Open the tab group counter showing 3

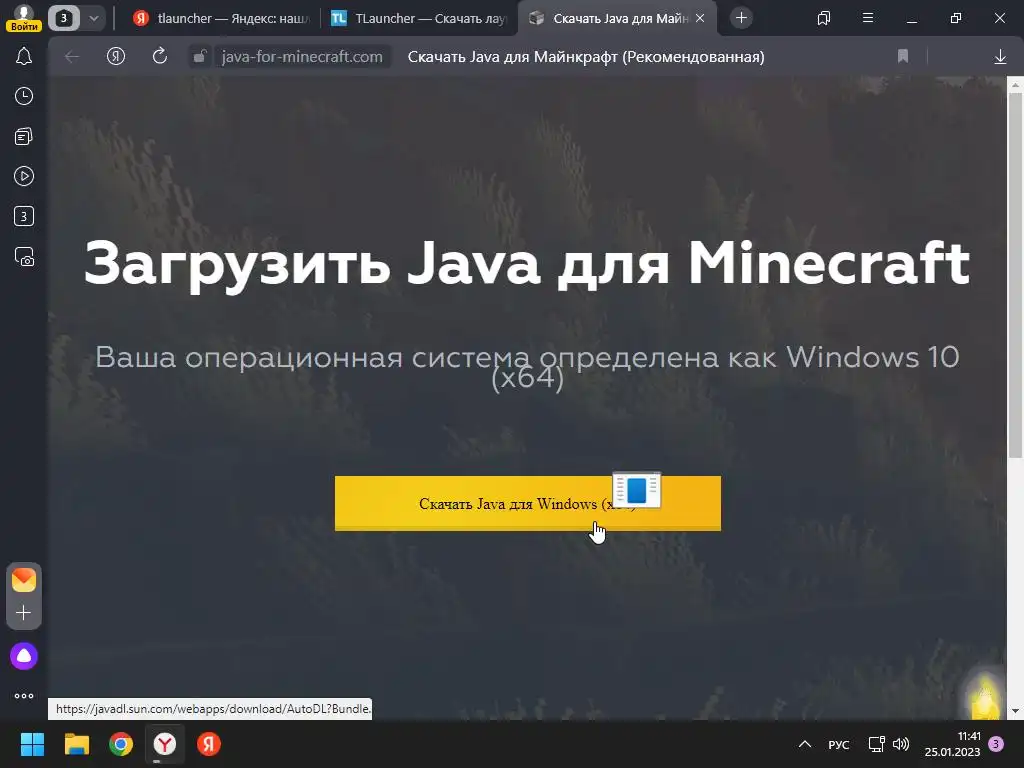63,18
